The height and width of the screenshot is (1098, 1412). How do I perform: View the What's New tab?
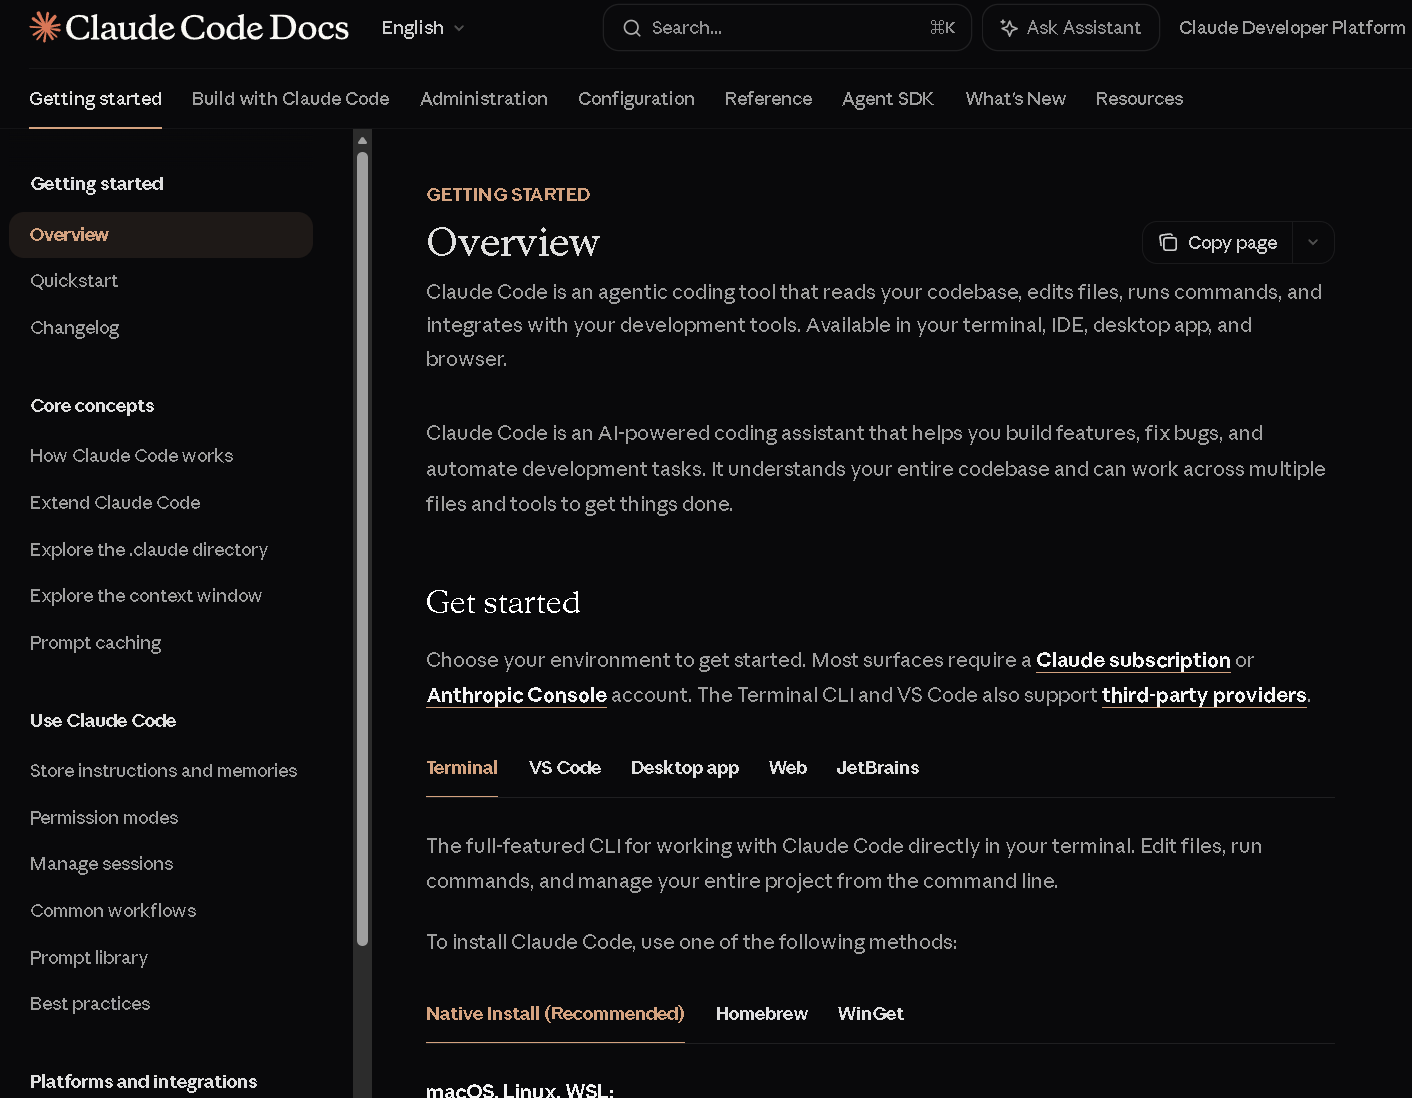(x=1016, y=99)
